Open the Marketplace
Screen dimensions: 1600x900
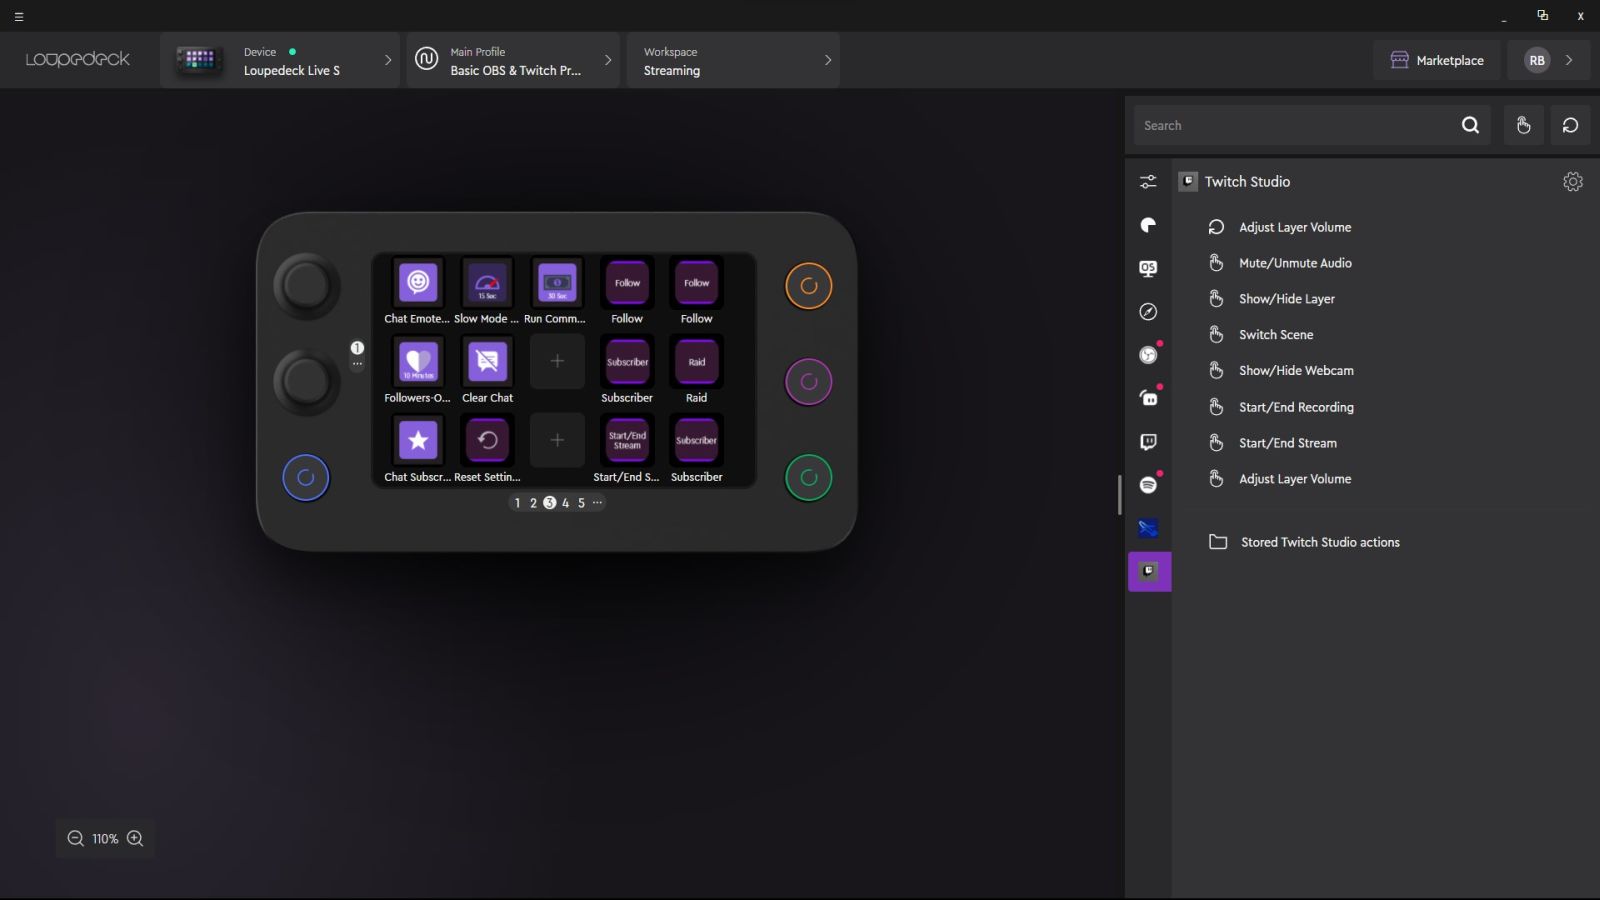(1437, 60)
